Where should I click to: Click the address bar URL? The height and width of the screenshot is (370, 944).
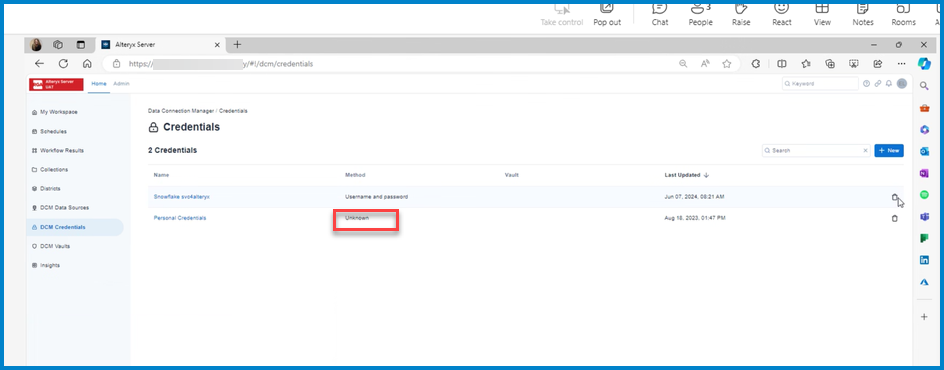tap(221, 64)
